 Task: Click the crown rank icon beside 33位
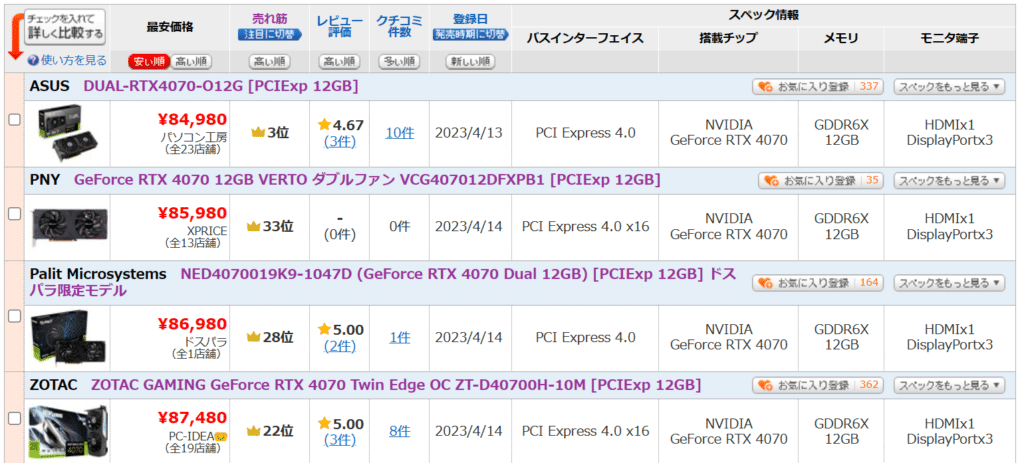pyautogui.click(x=253, y=227)
